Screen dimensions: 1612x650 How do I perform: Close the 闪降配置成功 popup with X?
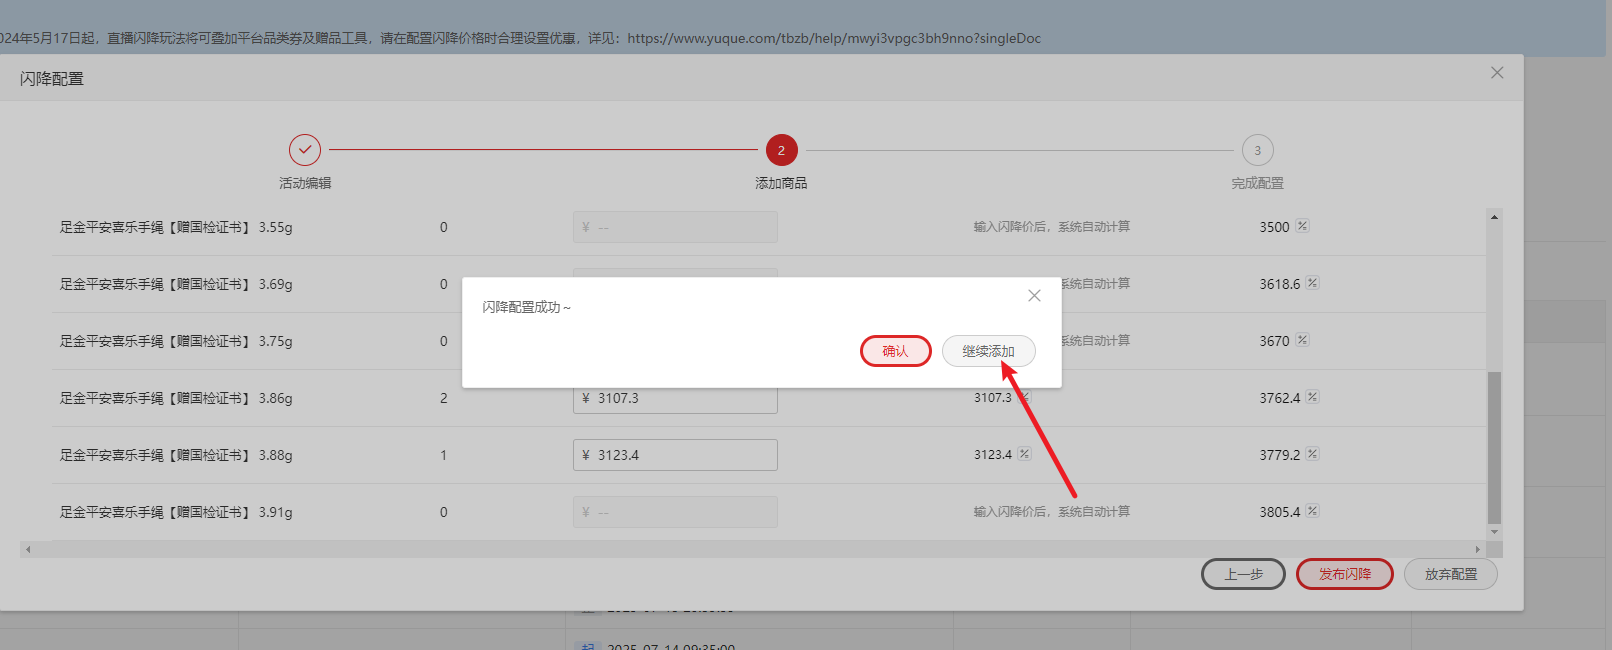(x=1034, y=296)
